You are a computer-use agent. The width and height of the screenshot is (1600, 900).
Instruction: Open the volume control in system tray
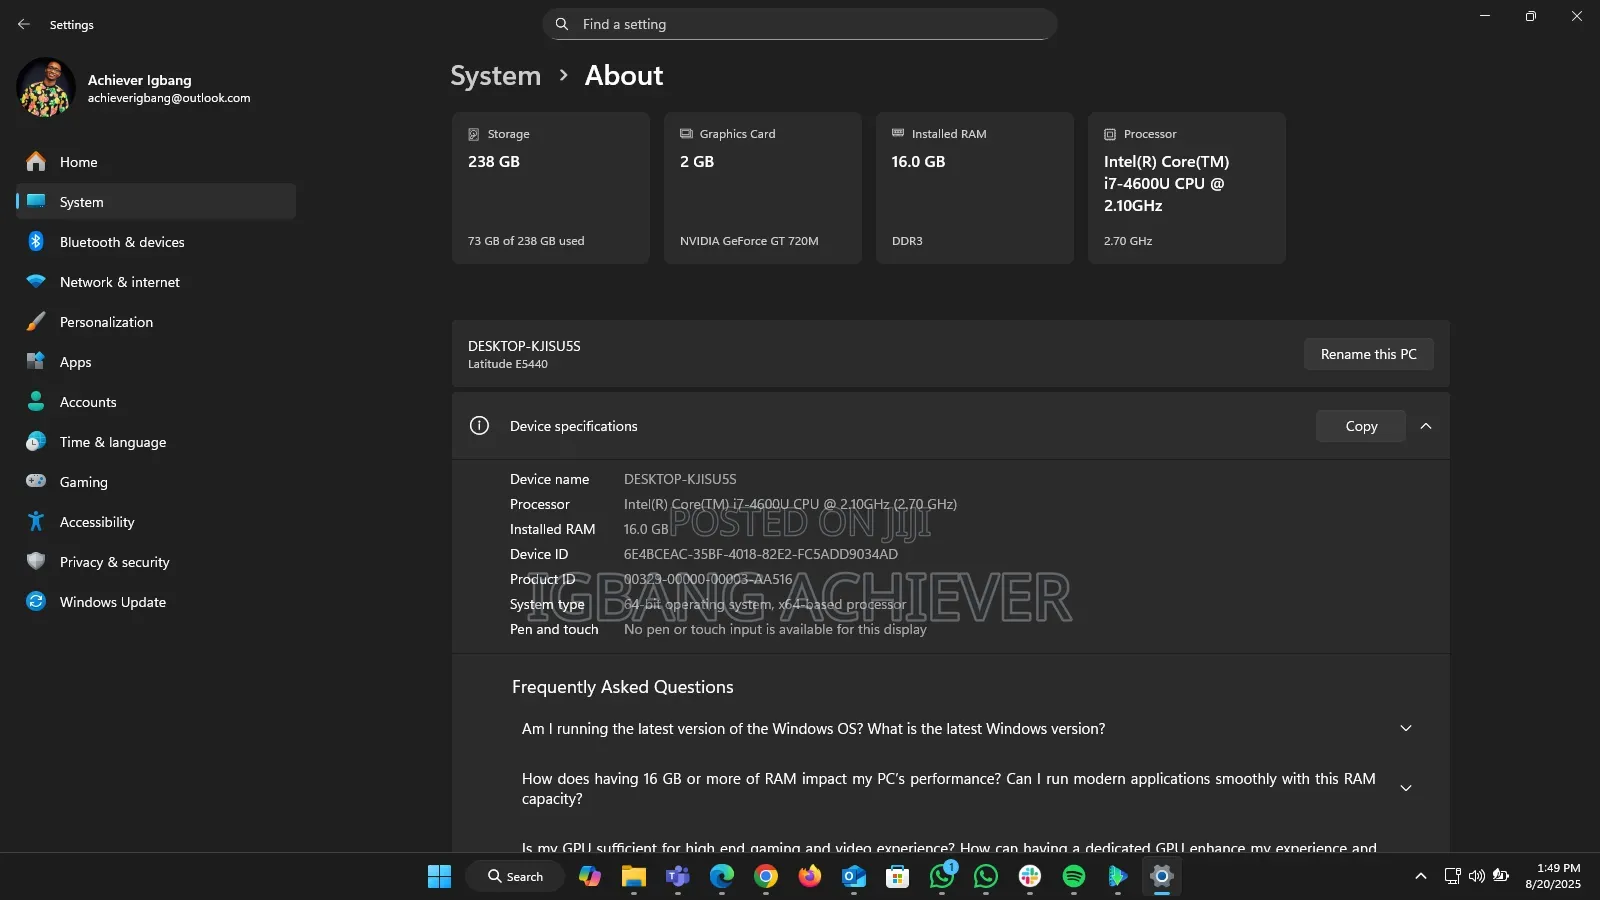point(1476,876)
